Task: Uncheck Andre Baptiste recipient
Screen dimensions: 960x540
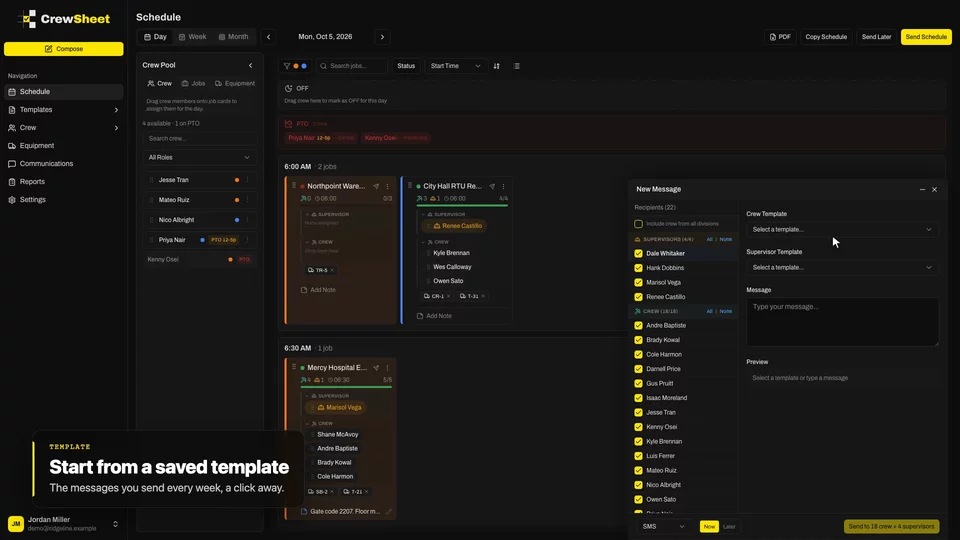Action: [x=639, y=326]
